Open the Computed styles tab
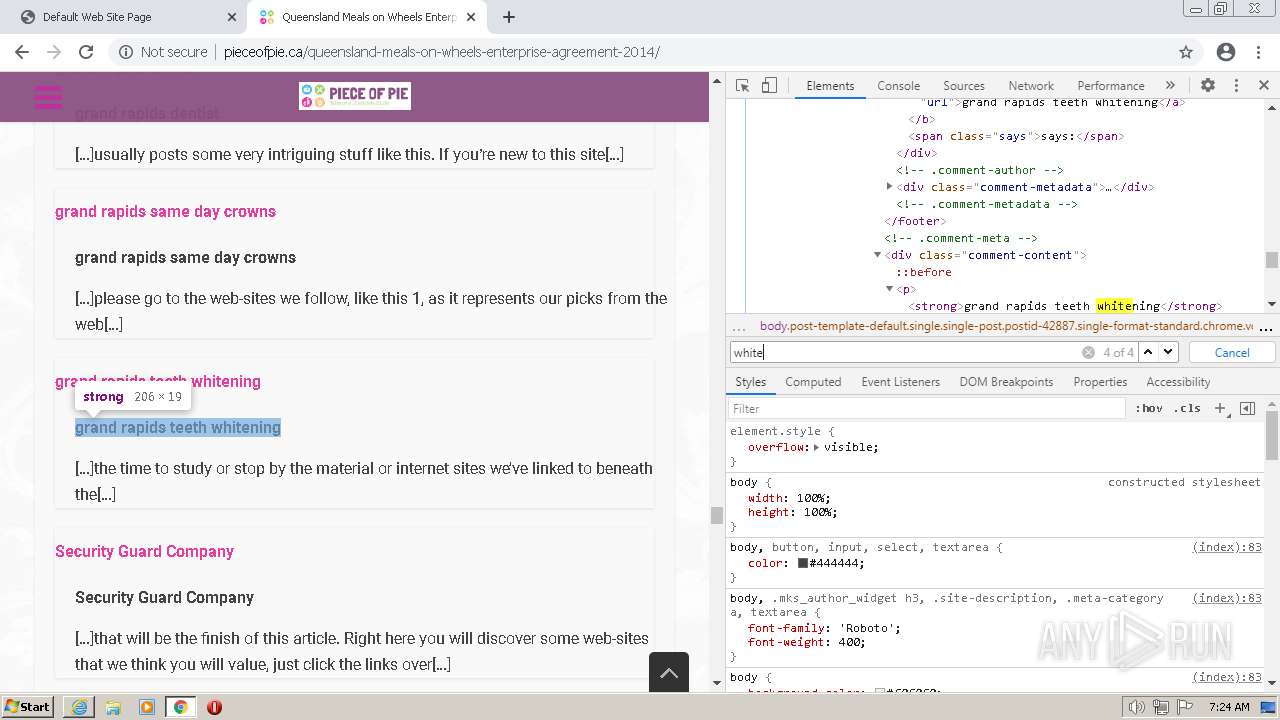1280x720 pixels. (x=813, y=382)
